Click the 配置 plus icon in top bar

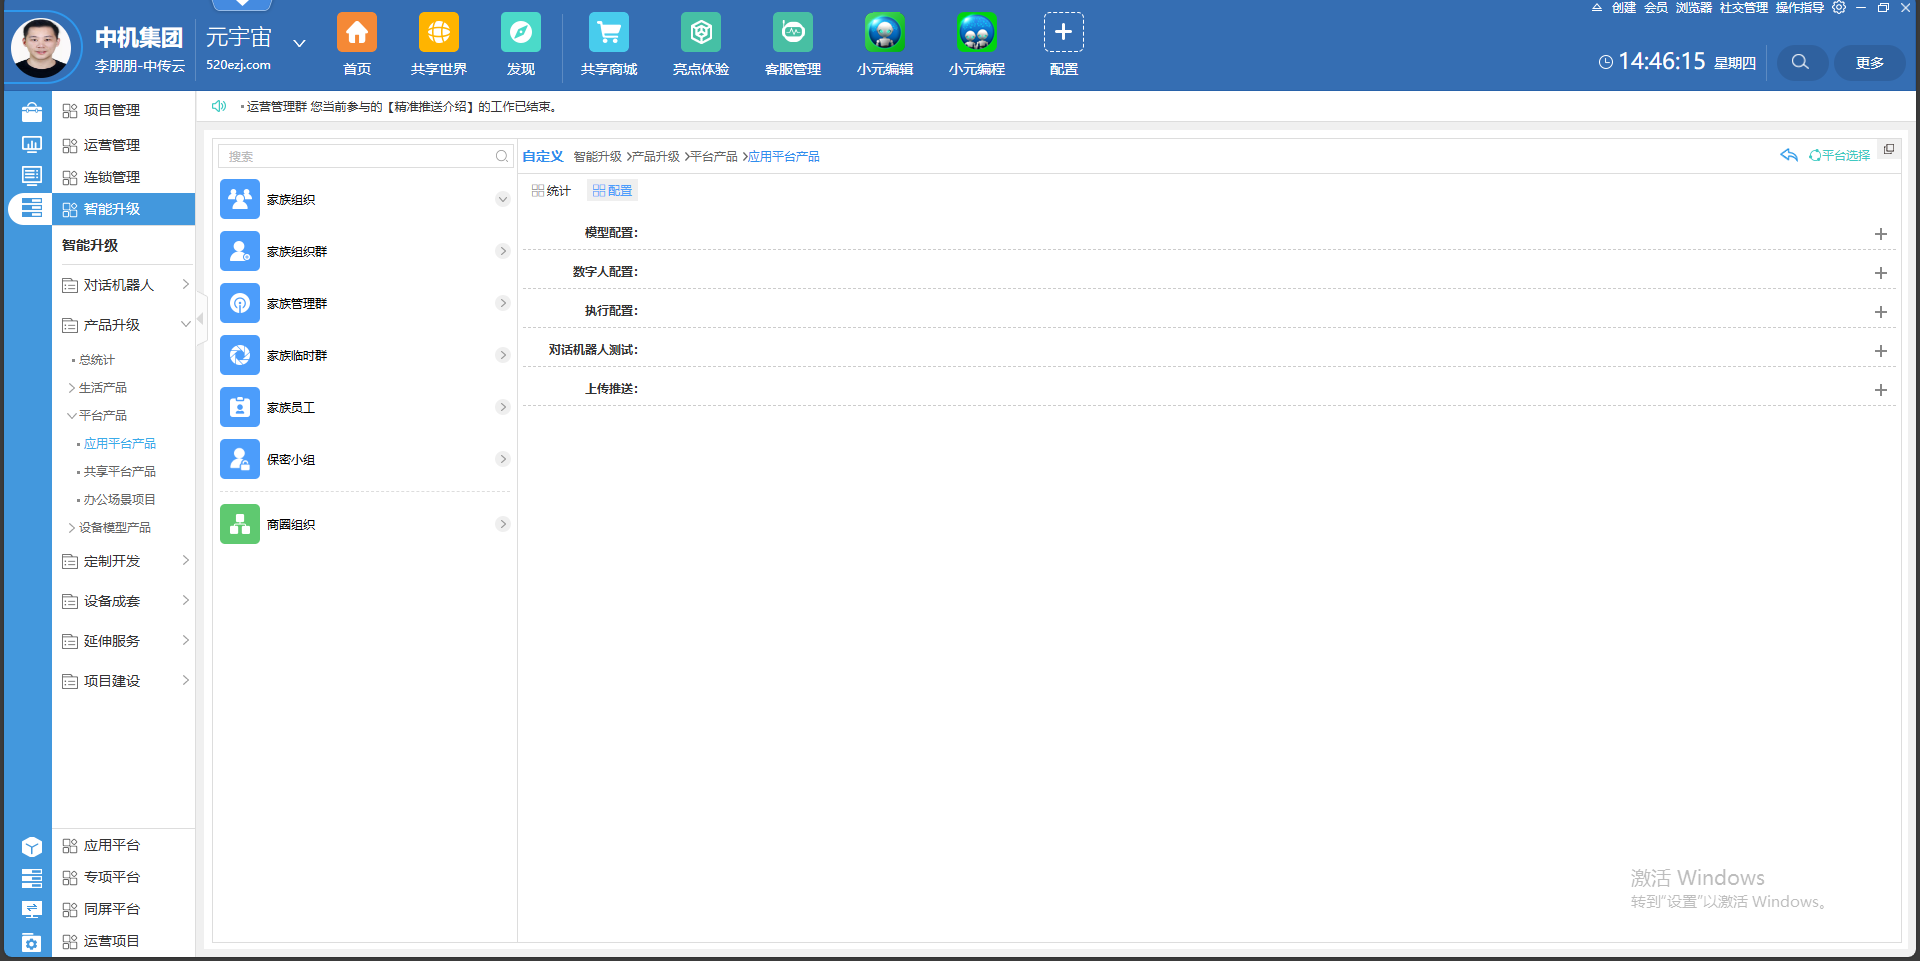pyautogui.click(x=1063, y=33)
